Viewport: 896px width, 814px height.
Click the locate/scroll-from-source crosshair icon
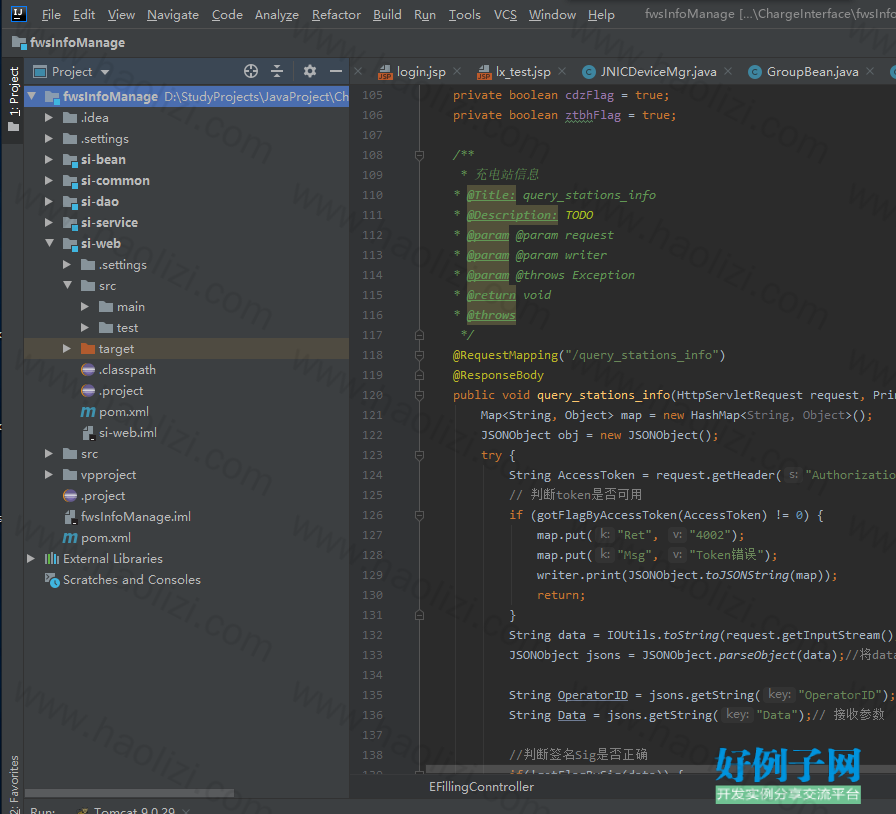point(251,71)
